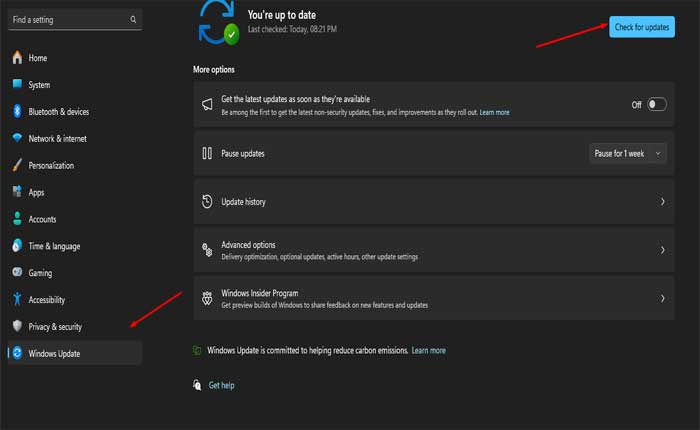Open the Home settings page
The width and height of the screenshot is (700, 430).
(x=75, y=58)
